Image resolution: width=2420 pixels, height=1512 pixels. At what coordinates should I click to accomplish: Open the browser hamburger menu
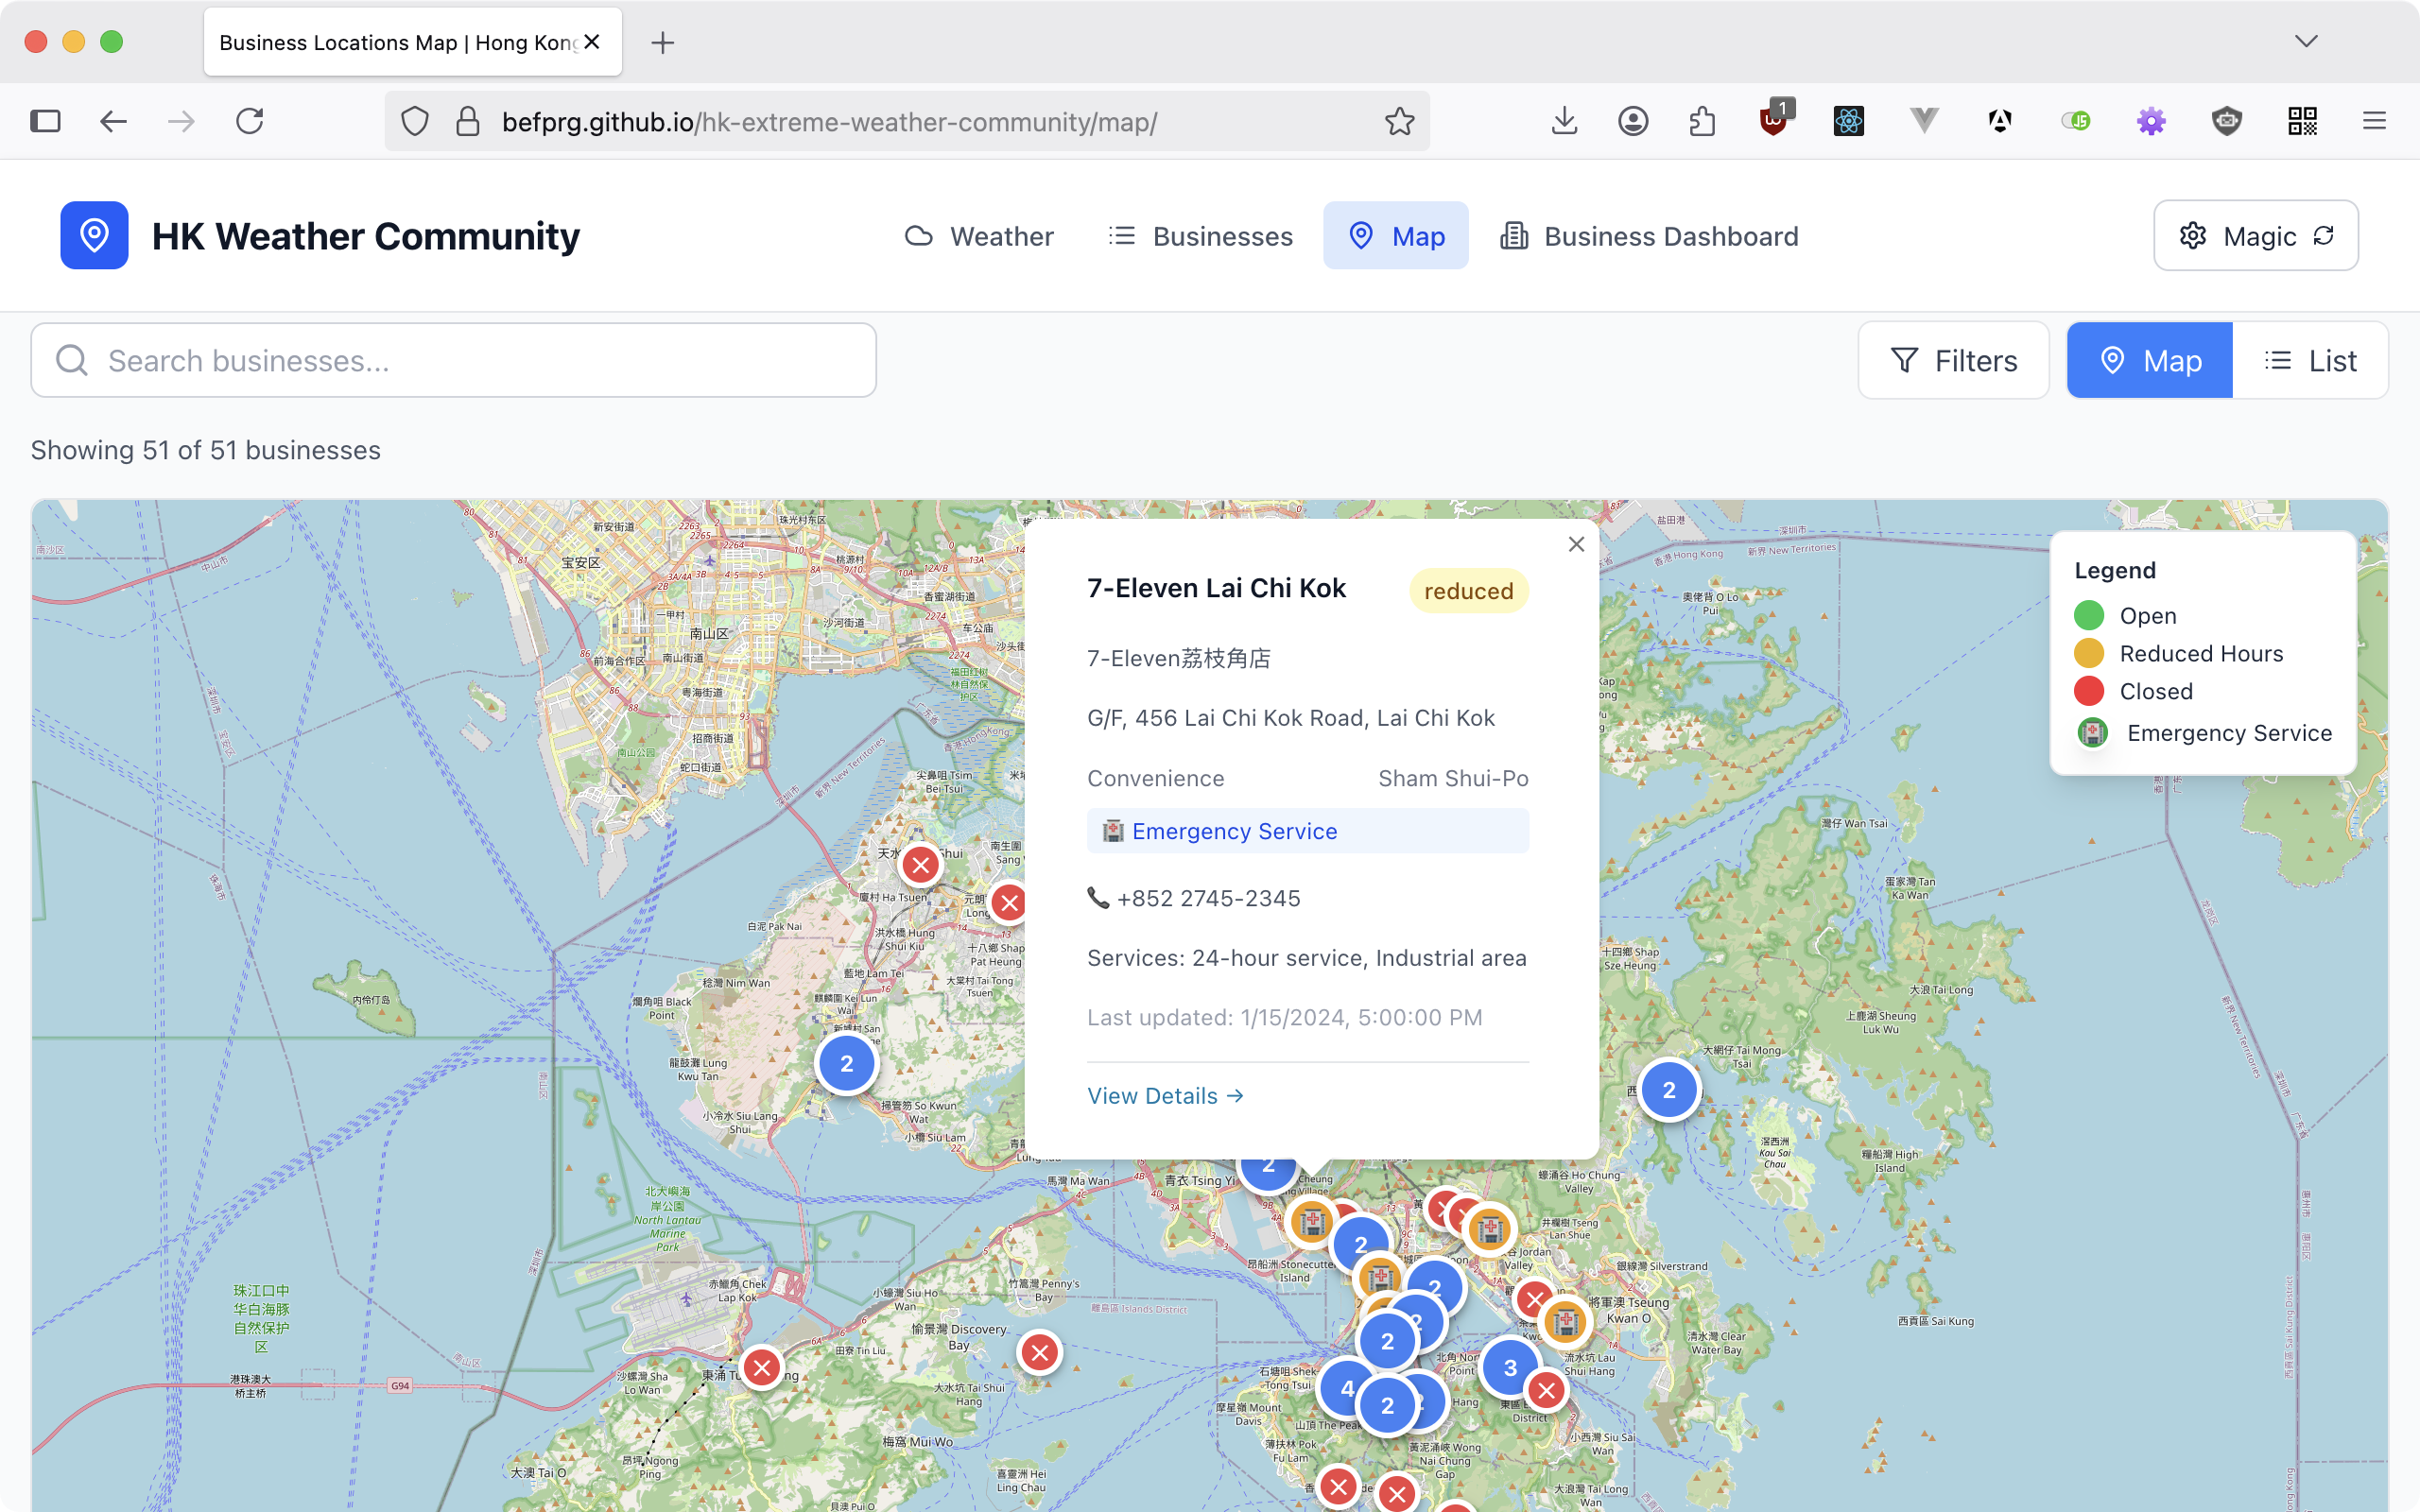2374,122
